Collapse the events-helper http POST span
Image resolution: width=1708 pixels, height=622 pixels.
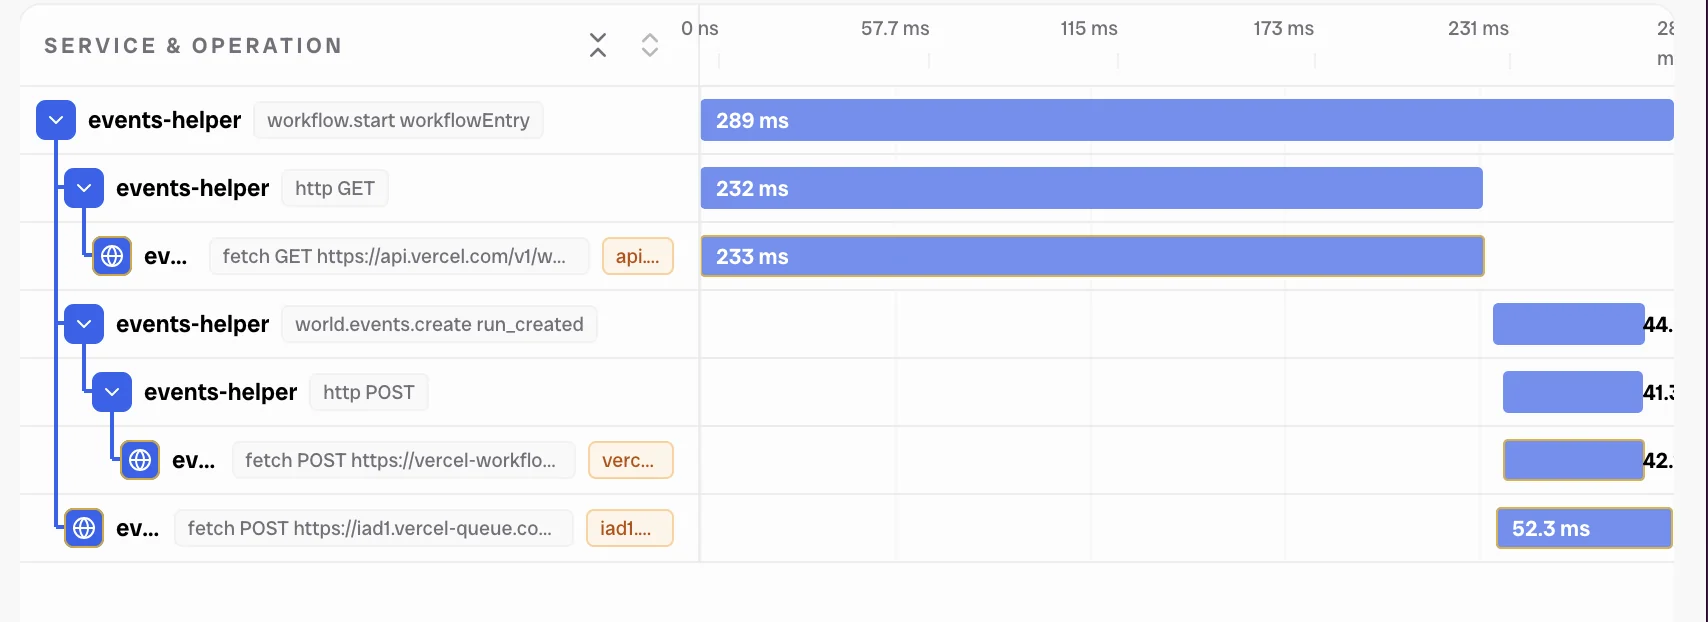(x=112, y=392)
